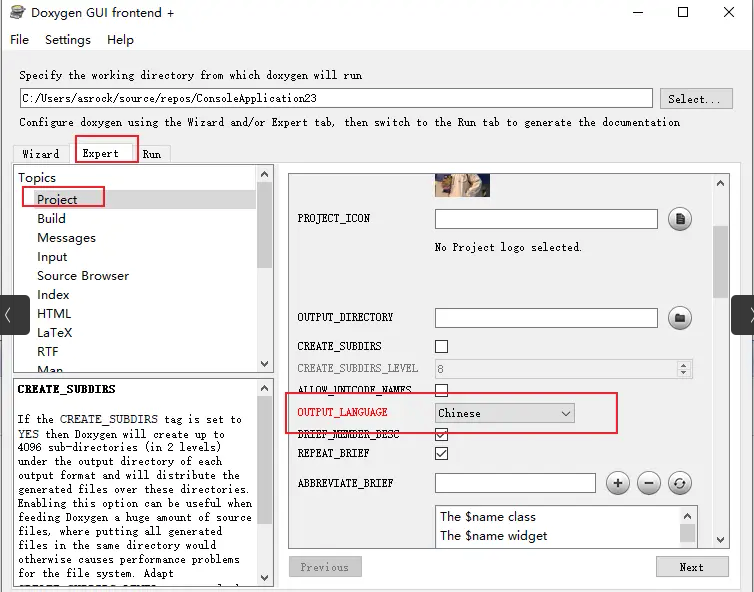This screenshot has height=592, width=754.
Task: Open the File menu
Action: point(19,39)
